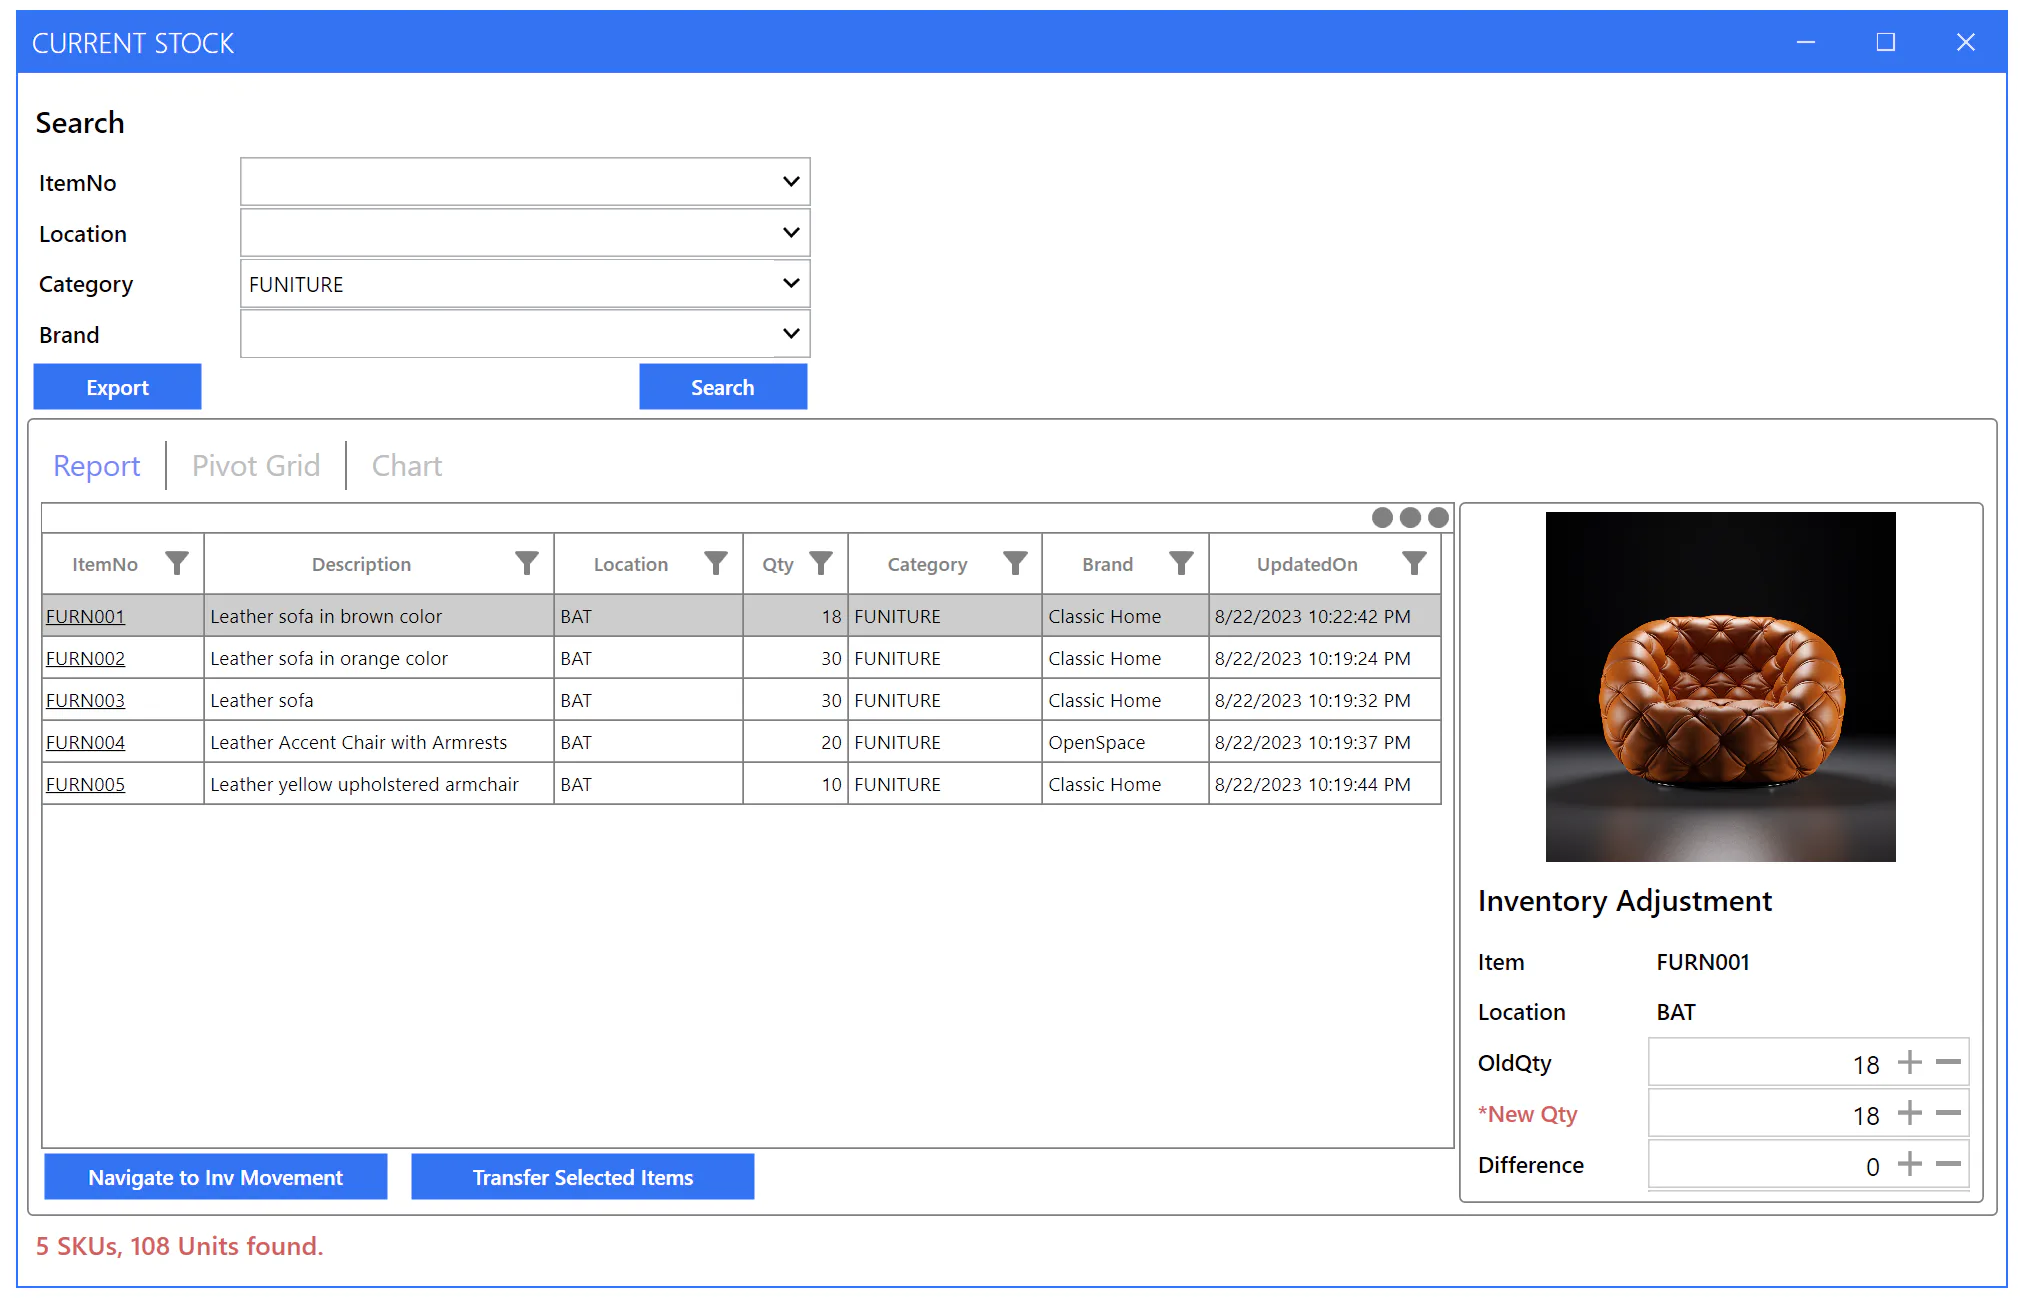Click Transfer Selected Items button
Screen dimensions: 2023x1302
[x=583, y=1177]
